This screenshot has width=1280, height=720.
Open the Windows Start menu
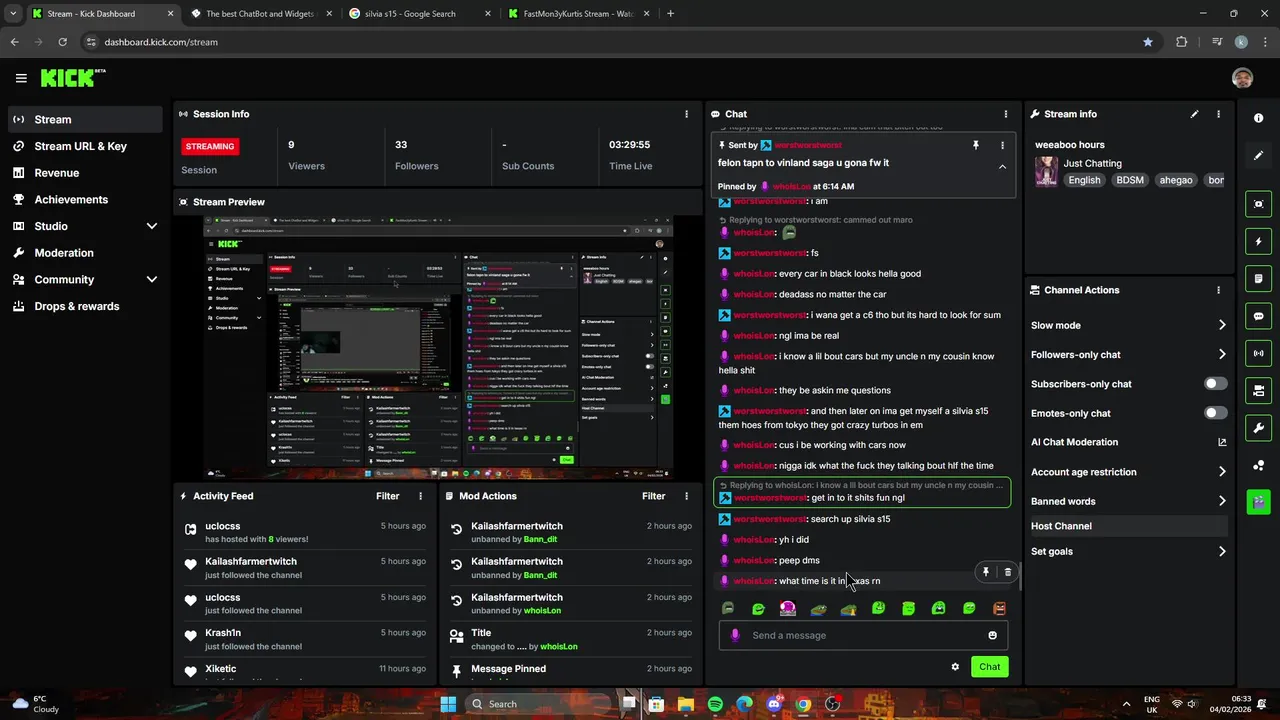[448, 704]
